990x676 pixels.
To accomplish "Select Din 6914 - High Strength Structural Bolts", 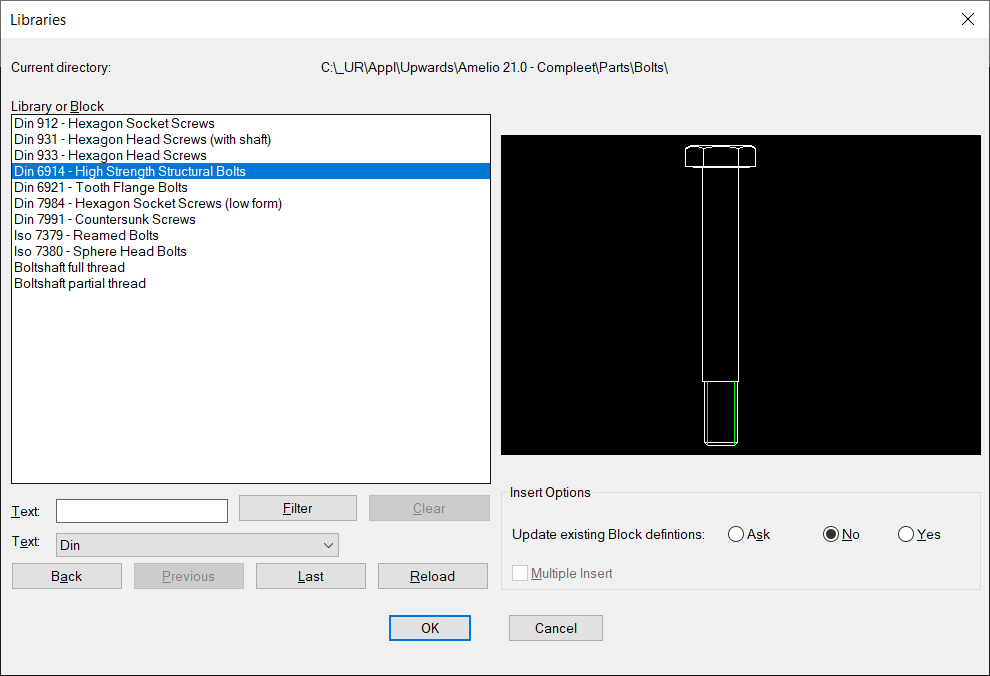I will tap(251, 172).
